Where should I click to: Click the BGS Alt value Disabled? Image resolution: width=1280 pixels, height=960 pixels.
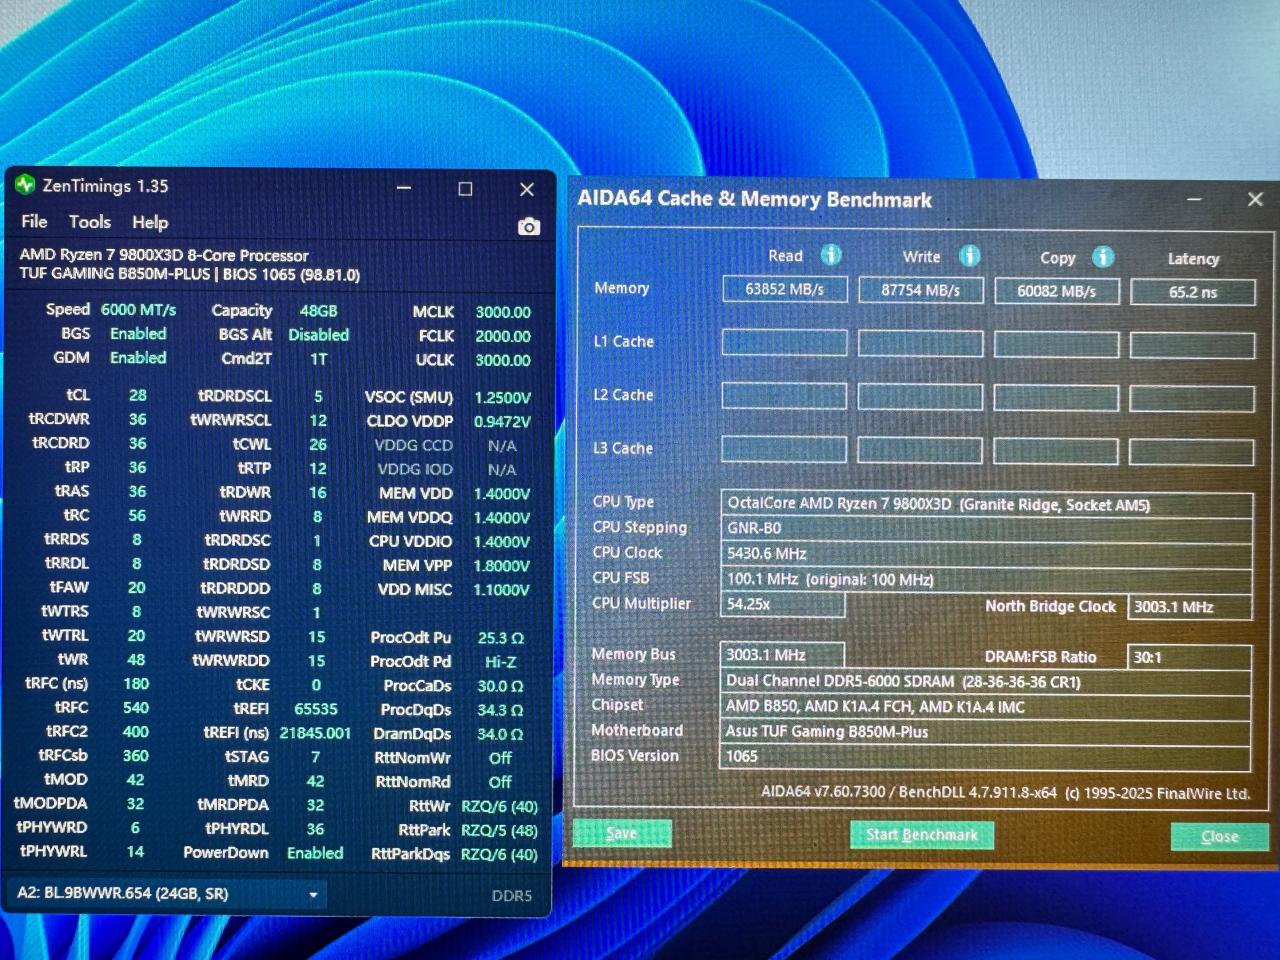(318, 335)
